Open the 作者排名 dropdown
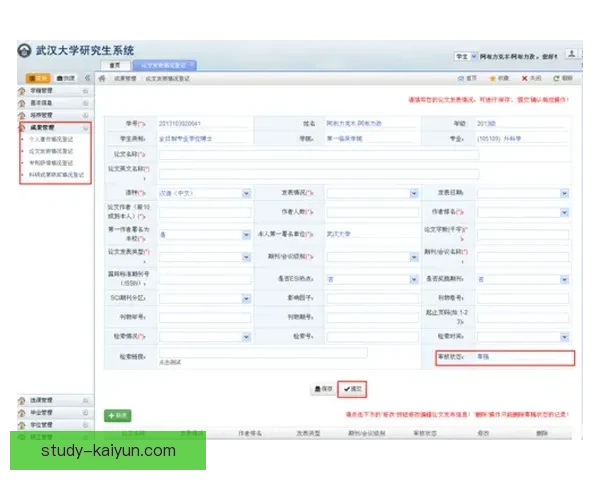 [x=564, y=212]
